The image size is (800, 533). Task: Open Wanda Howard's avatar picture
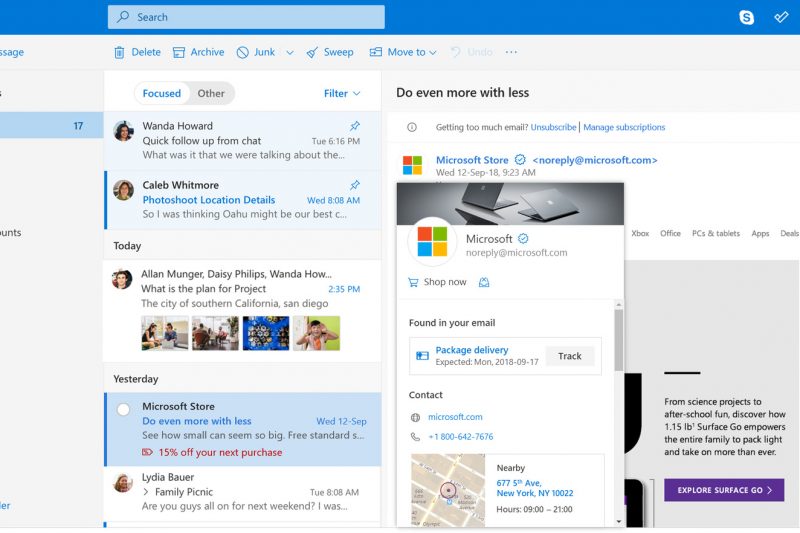(x=123, y=131)
